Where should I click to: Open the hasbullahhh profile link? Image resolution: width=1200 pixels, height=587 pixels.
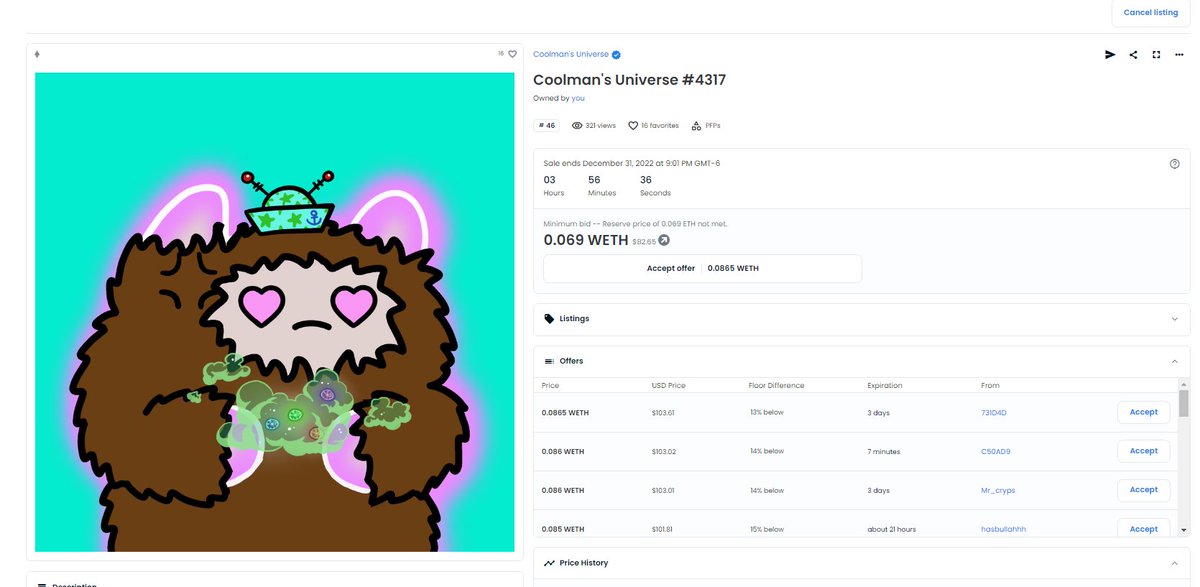(x=1002, y=529)
